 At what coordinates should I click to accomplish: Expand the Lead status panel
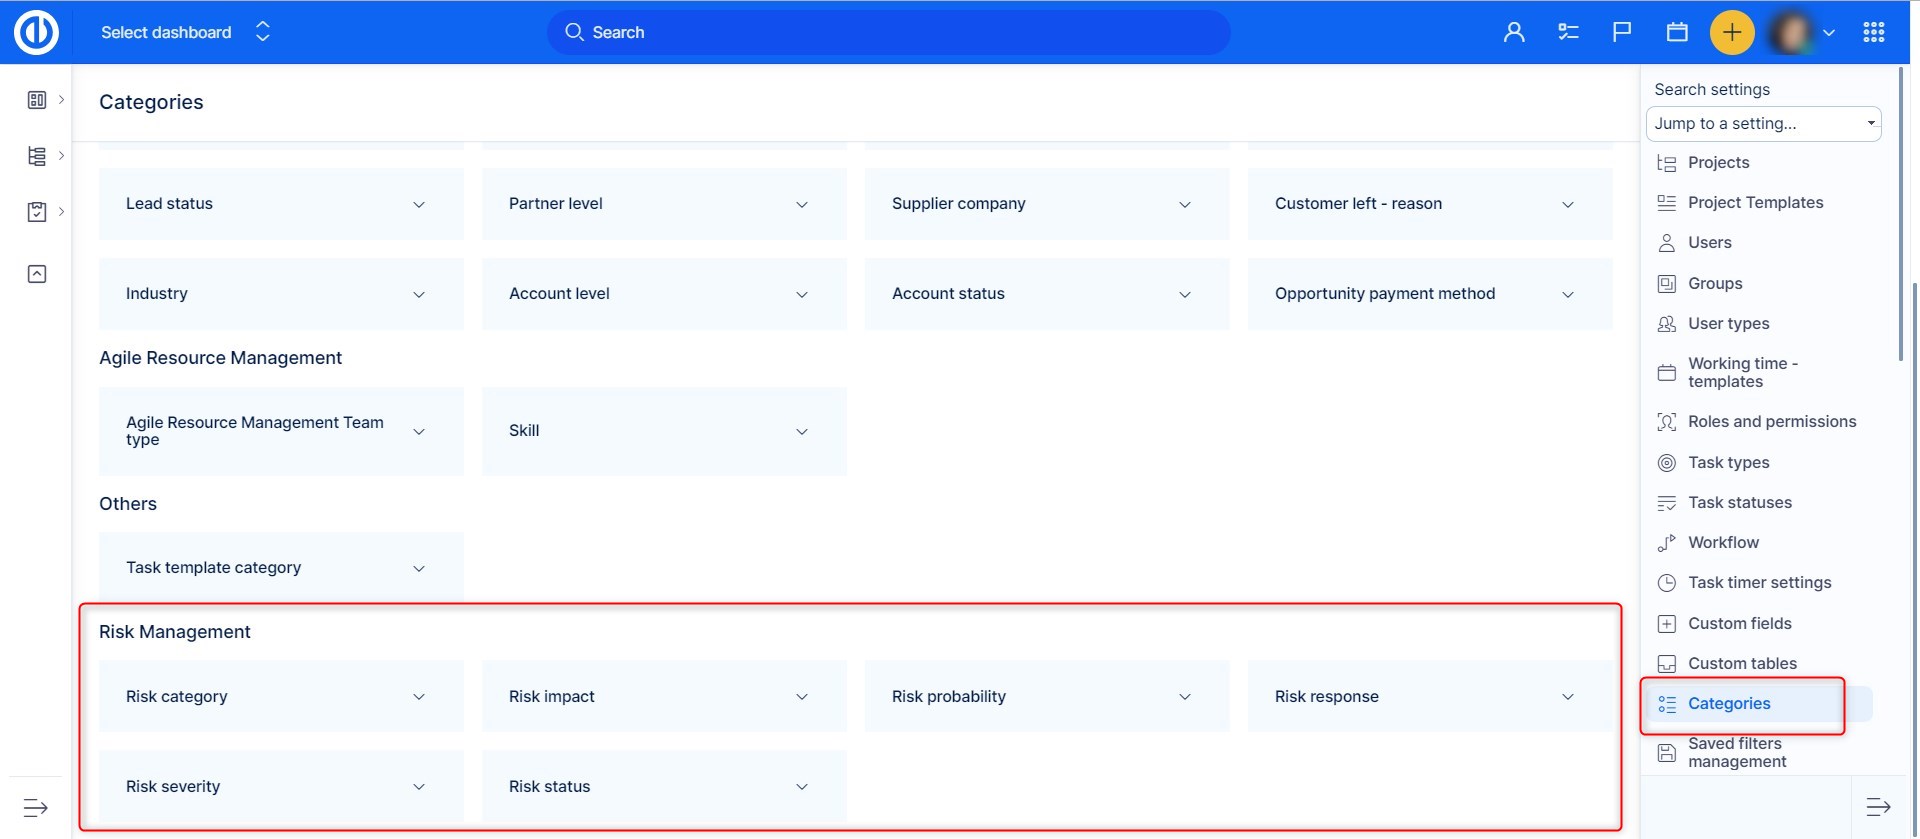pyautogui.click(x=419, y=204)
